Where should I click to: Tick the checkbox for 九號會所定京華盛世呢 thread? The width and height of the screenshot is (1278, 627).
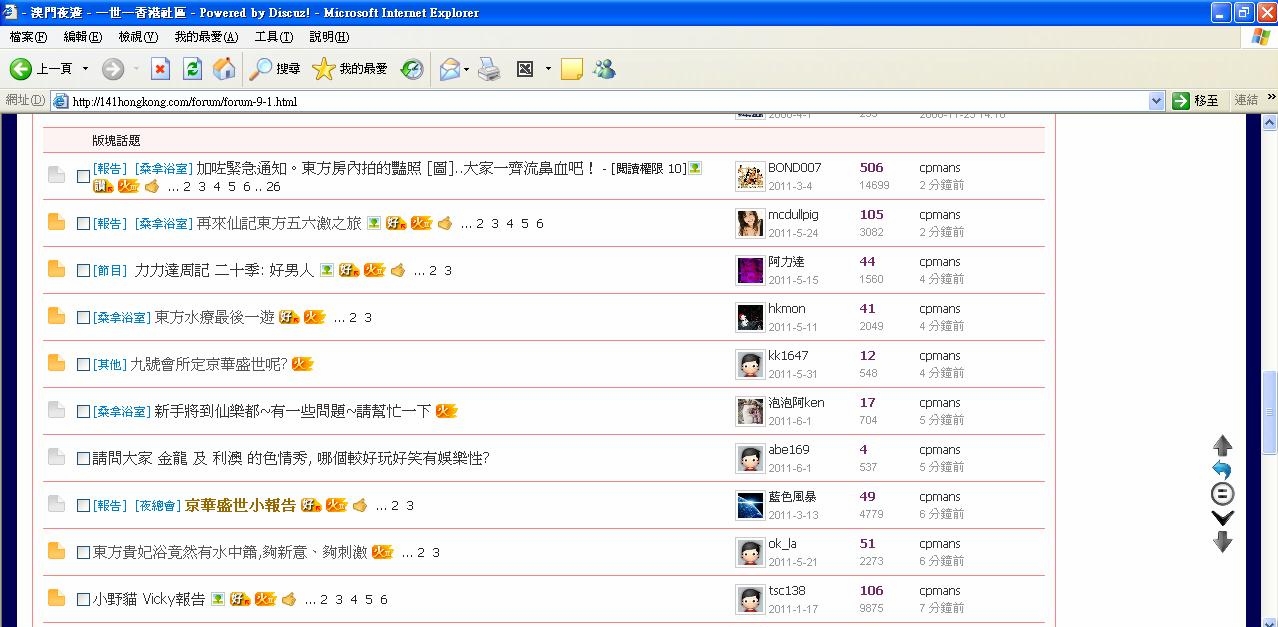[84, 365]
